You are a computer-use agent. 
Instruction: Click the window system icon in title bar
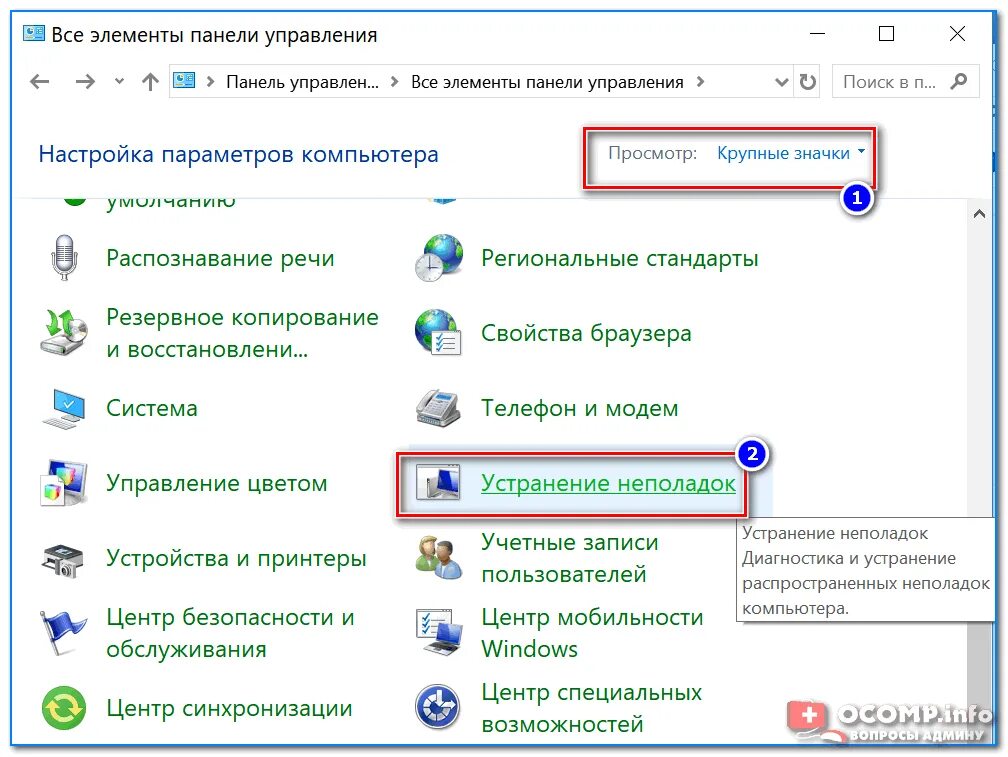33,33
